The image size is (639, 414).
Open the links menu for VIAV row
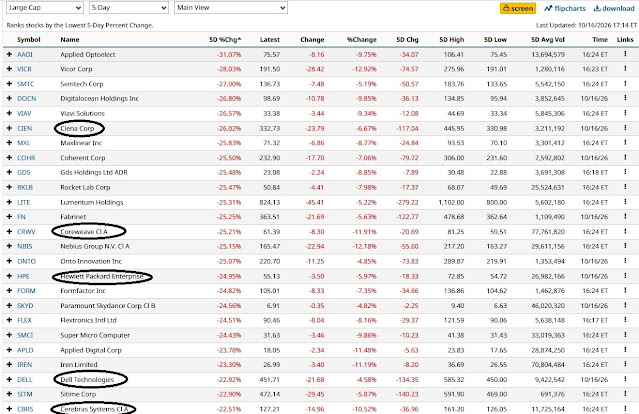(x=625, y=113)
